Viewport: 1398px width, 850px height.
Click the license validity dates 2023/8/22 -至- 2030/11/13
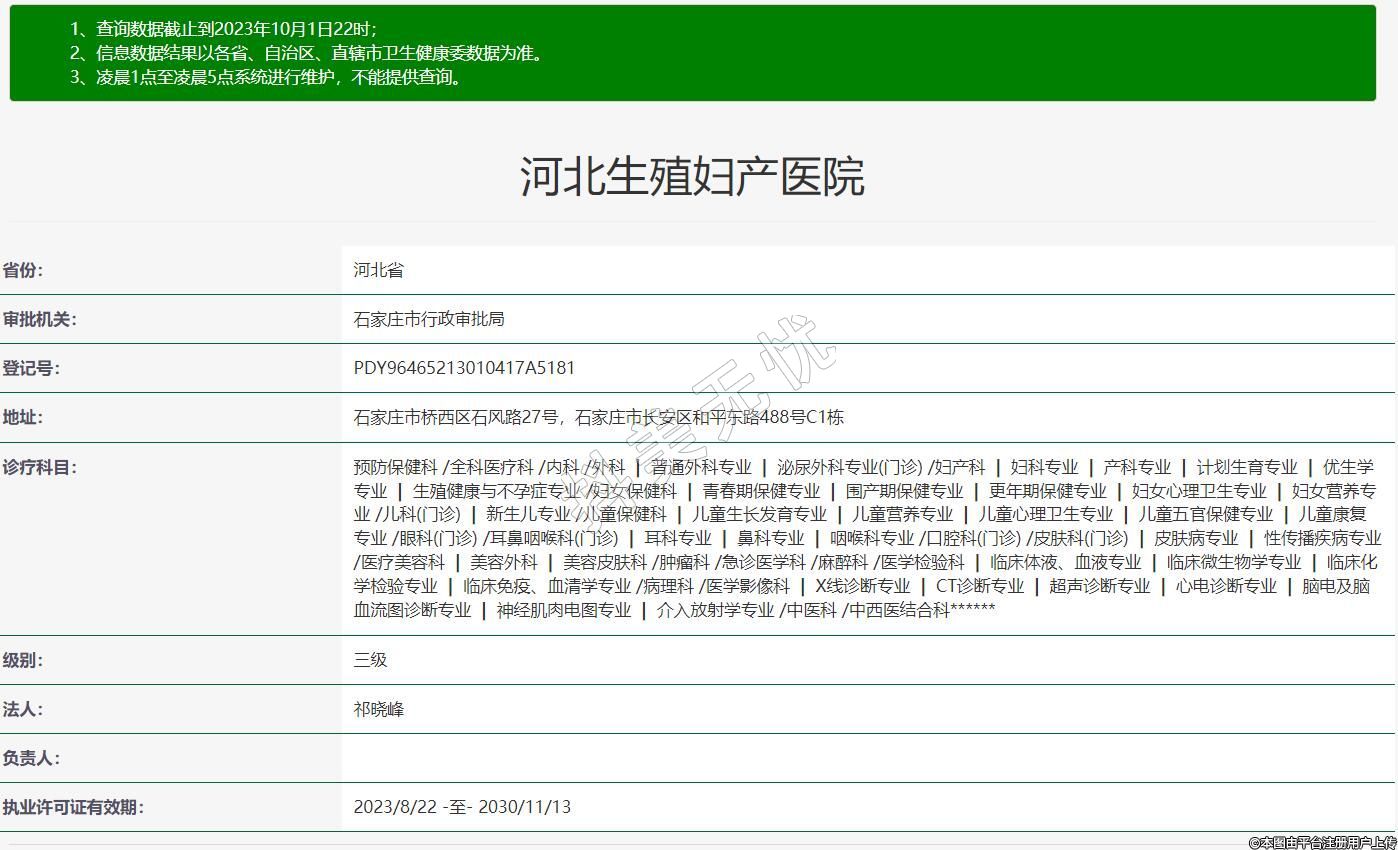tap(462, 807)
